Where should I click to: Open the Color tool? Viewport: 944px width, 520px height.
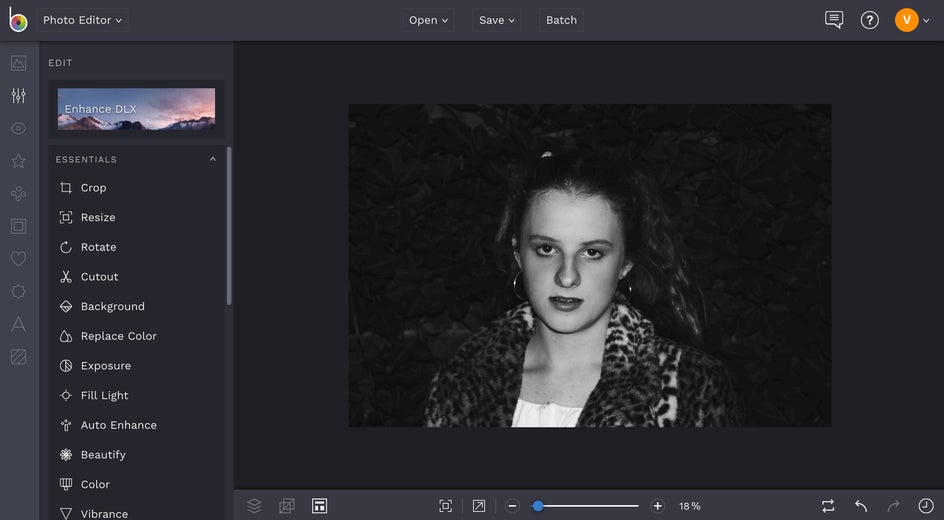(x=137, y=484)
